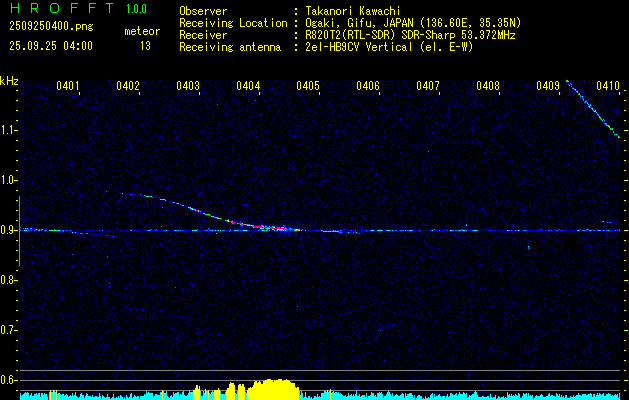
Task: Click the kHz axis unit label
Action: point(9,80)
